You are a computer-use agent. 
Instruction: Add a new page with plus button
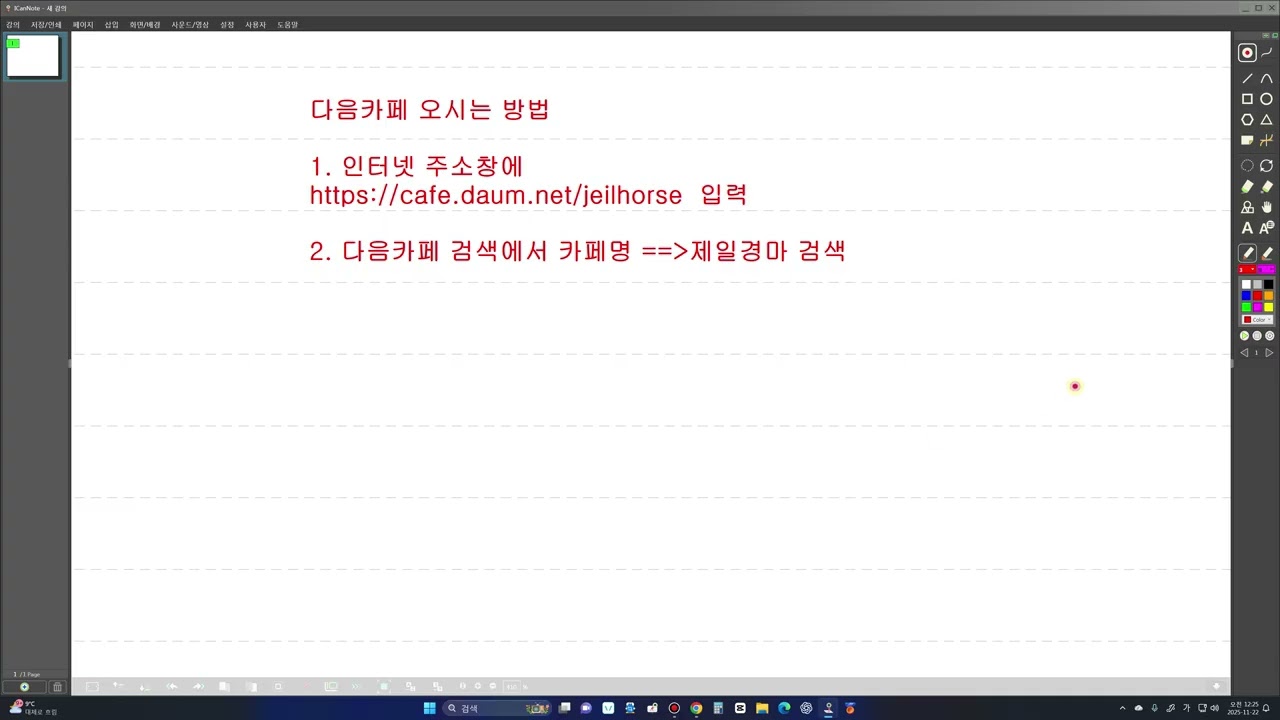(x=24, y=687)
